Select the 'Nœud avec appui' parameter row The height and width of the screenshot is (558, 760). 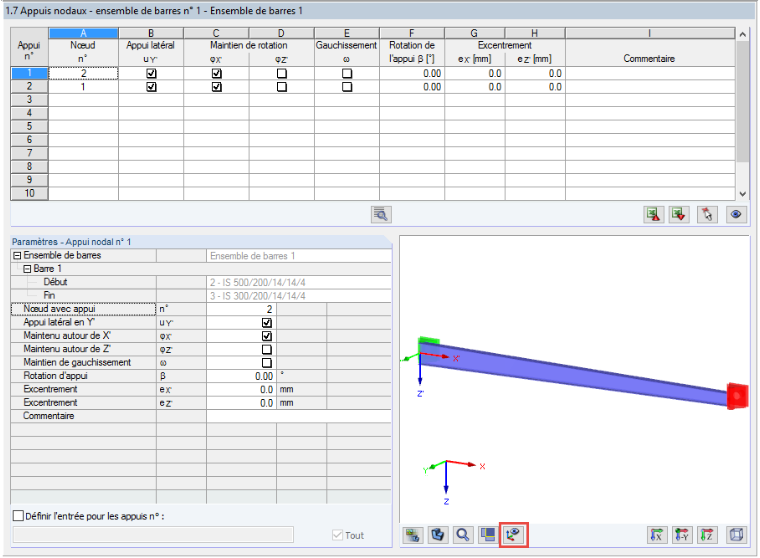coord(83,309)
